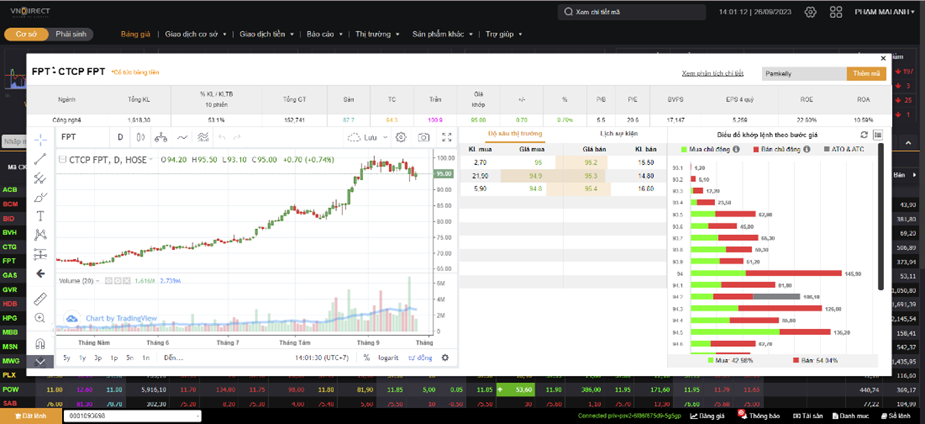Activate the magnet snap tool

40,344
